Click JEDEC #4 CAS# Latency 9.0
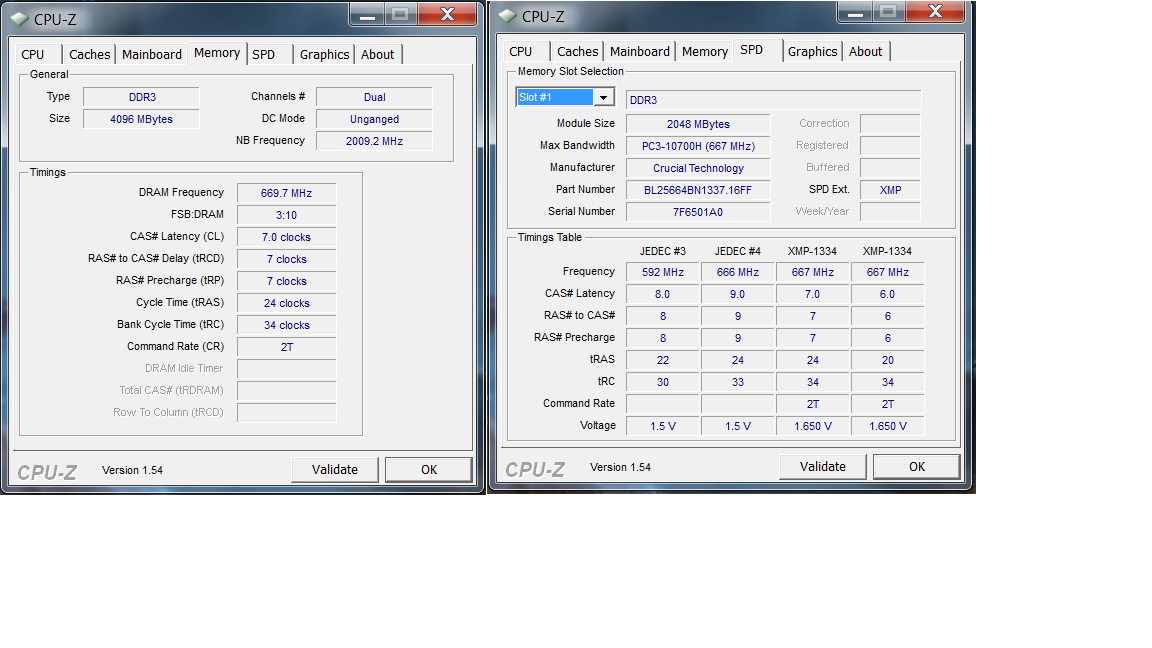Screen dimensions: 1152x648 point(738,295)
